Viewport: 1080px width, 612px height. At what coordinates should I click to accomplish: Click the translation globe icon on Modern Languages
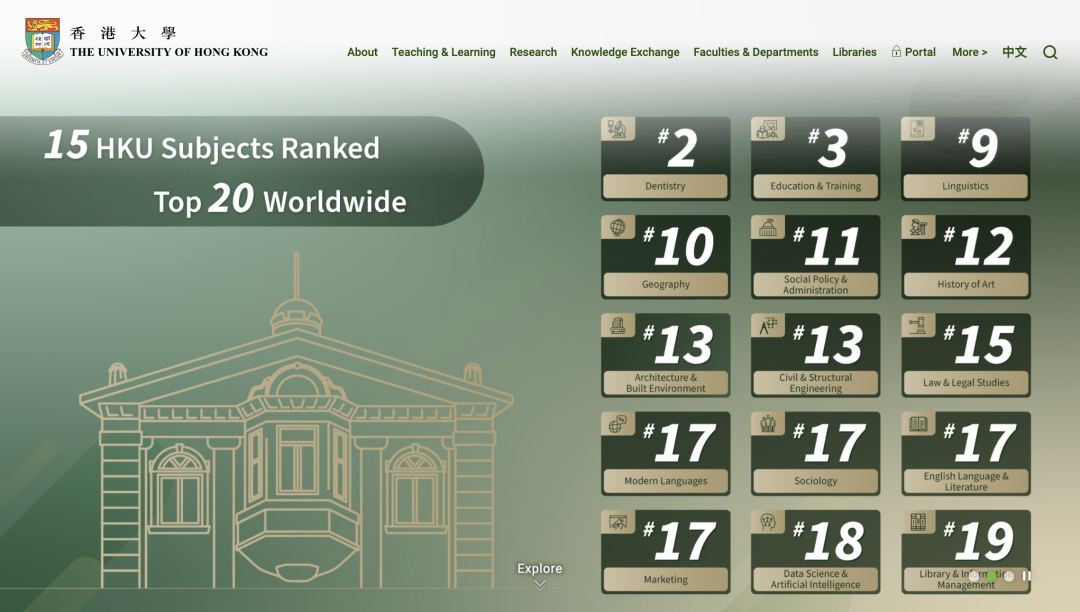pos(618,424)
